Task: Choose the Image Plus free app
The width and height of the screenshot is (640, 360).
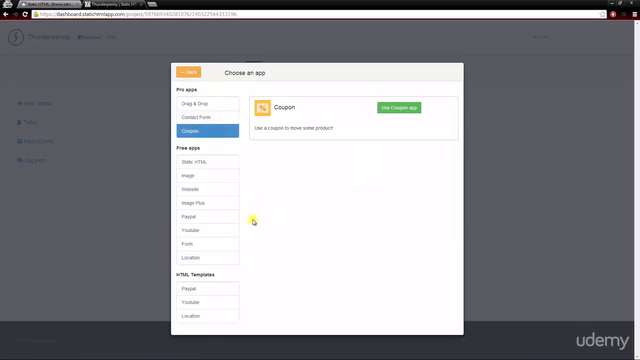Action: tap(208, 203)
